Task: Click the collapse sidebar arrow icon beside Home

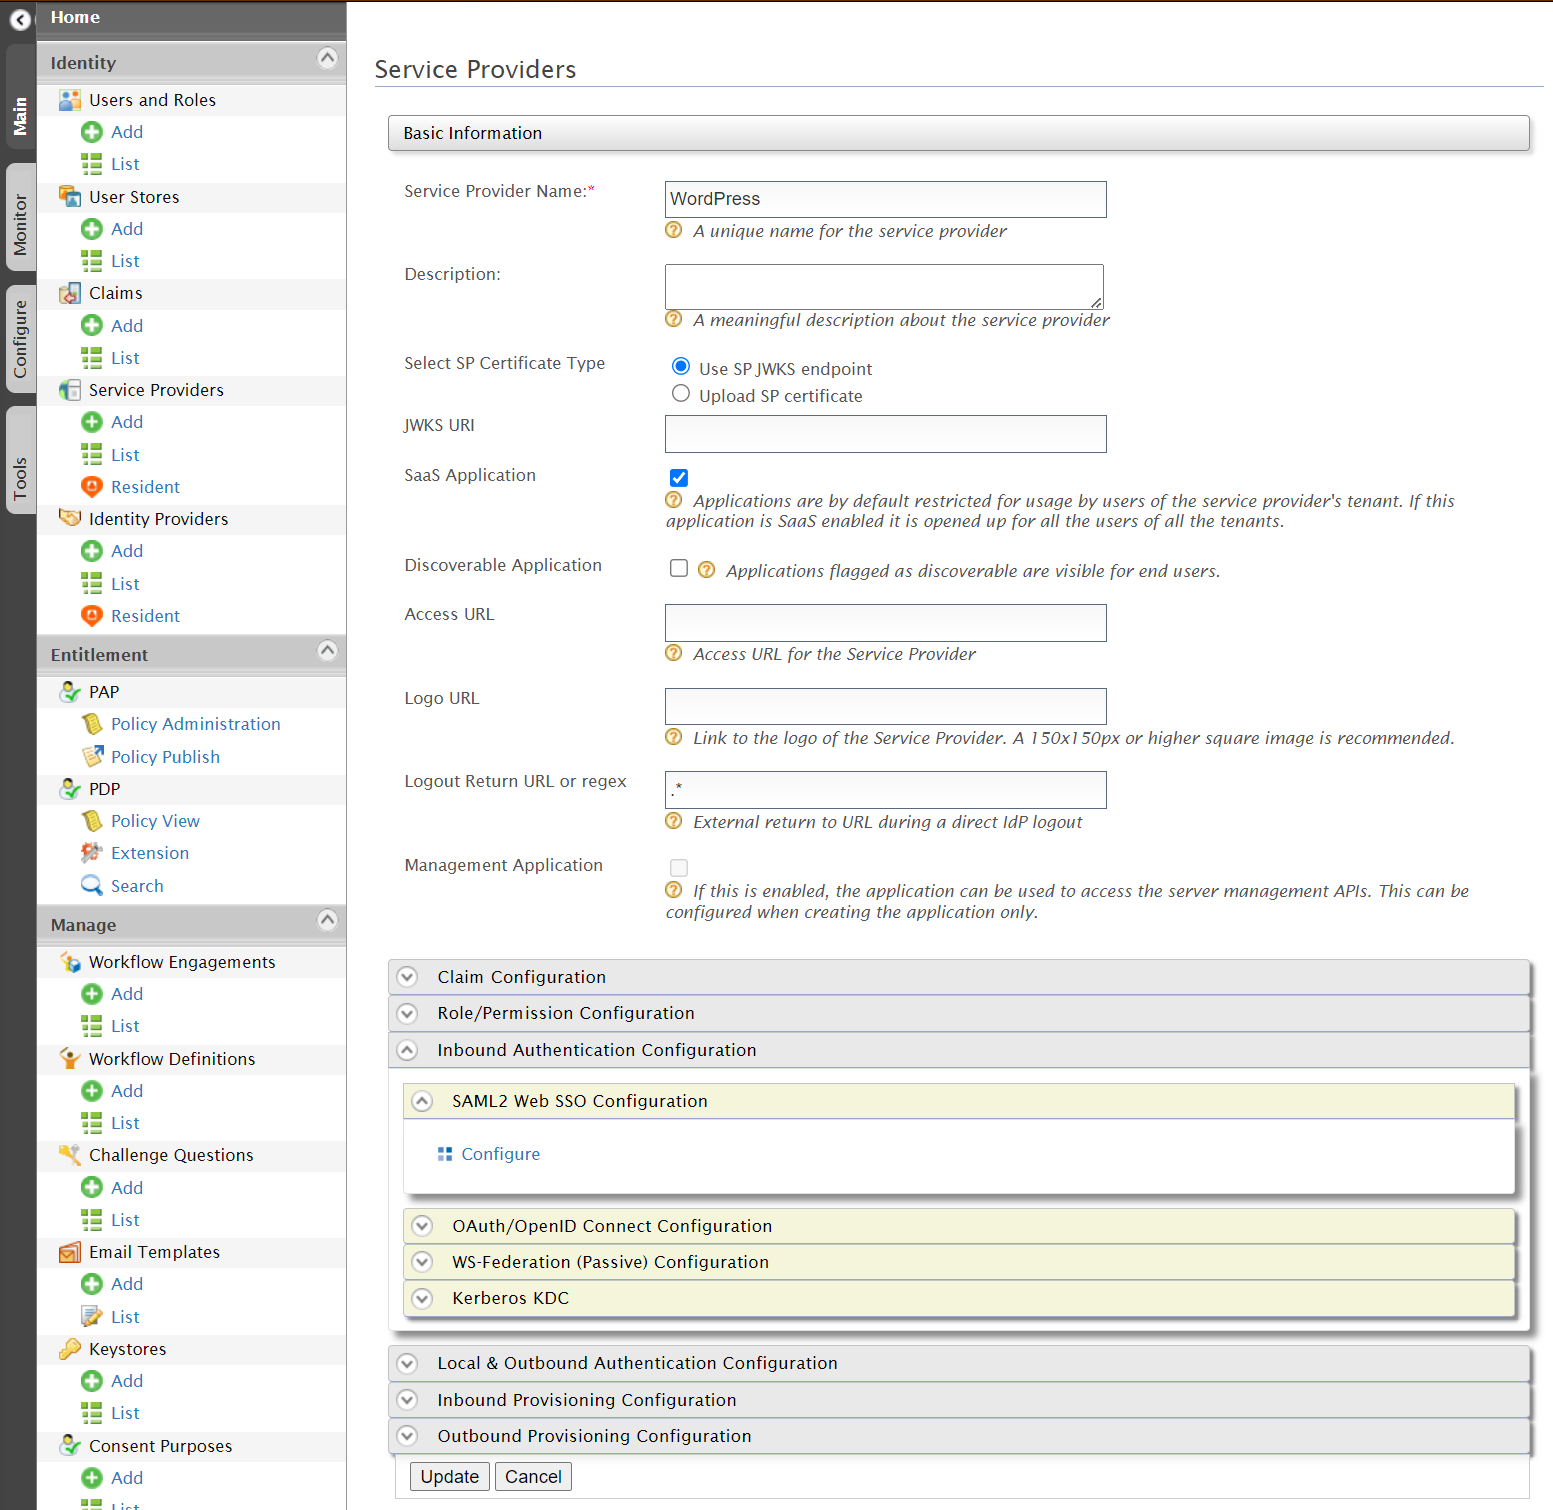Action: point(20,19)
